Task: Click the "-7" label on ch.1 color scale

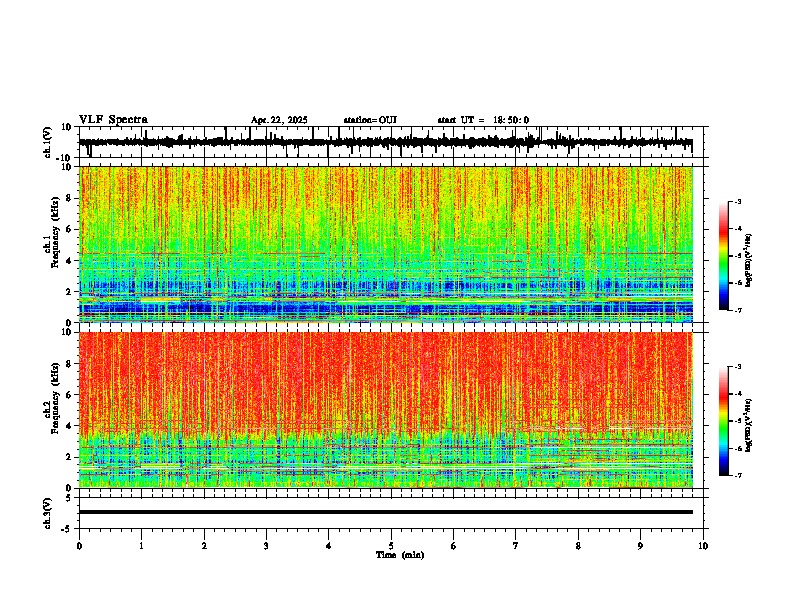Action: point(738,310)
